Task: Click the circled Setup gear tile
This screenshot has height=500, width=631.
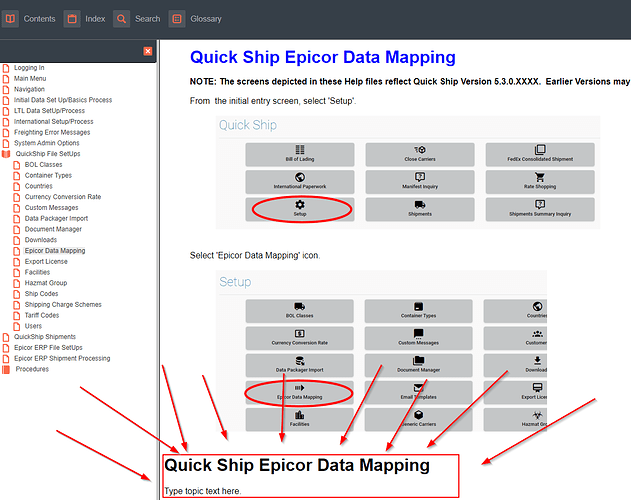Action: tap(300, 209)
